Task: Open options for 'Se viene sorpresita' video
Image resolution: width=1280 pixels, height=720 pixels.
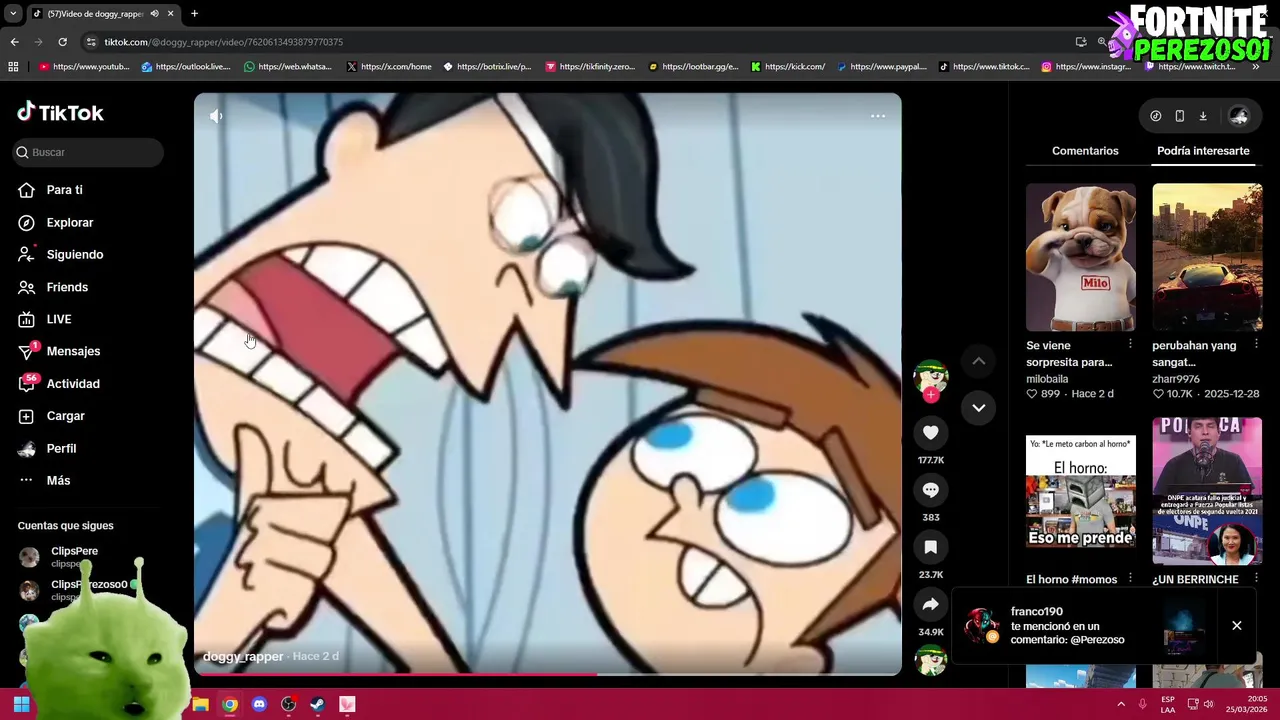Action: click(x=1131, y=344)
